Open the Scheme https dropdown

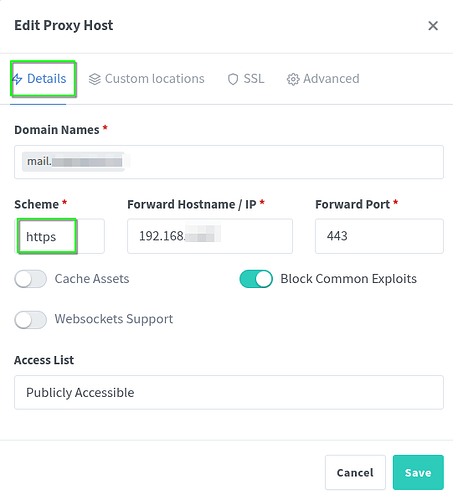60,236
